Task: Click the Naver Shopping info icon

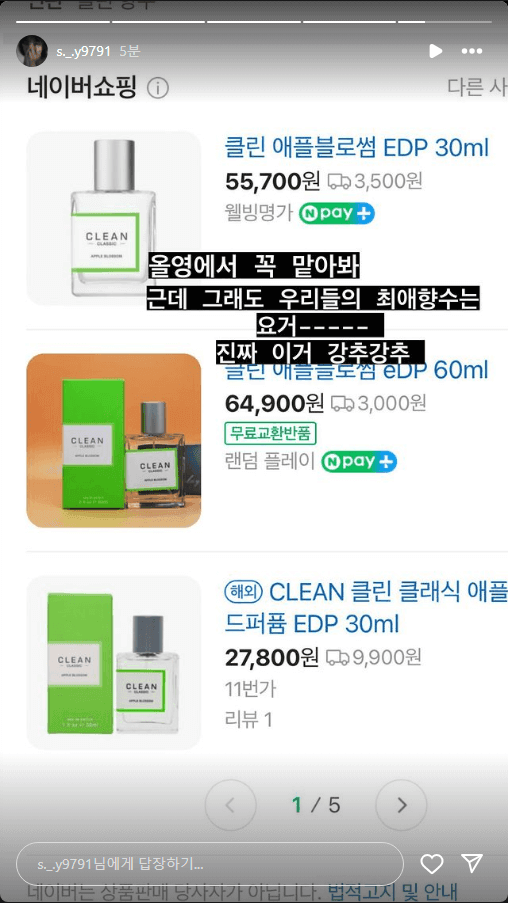Action: click(158, 88)
